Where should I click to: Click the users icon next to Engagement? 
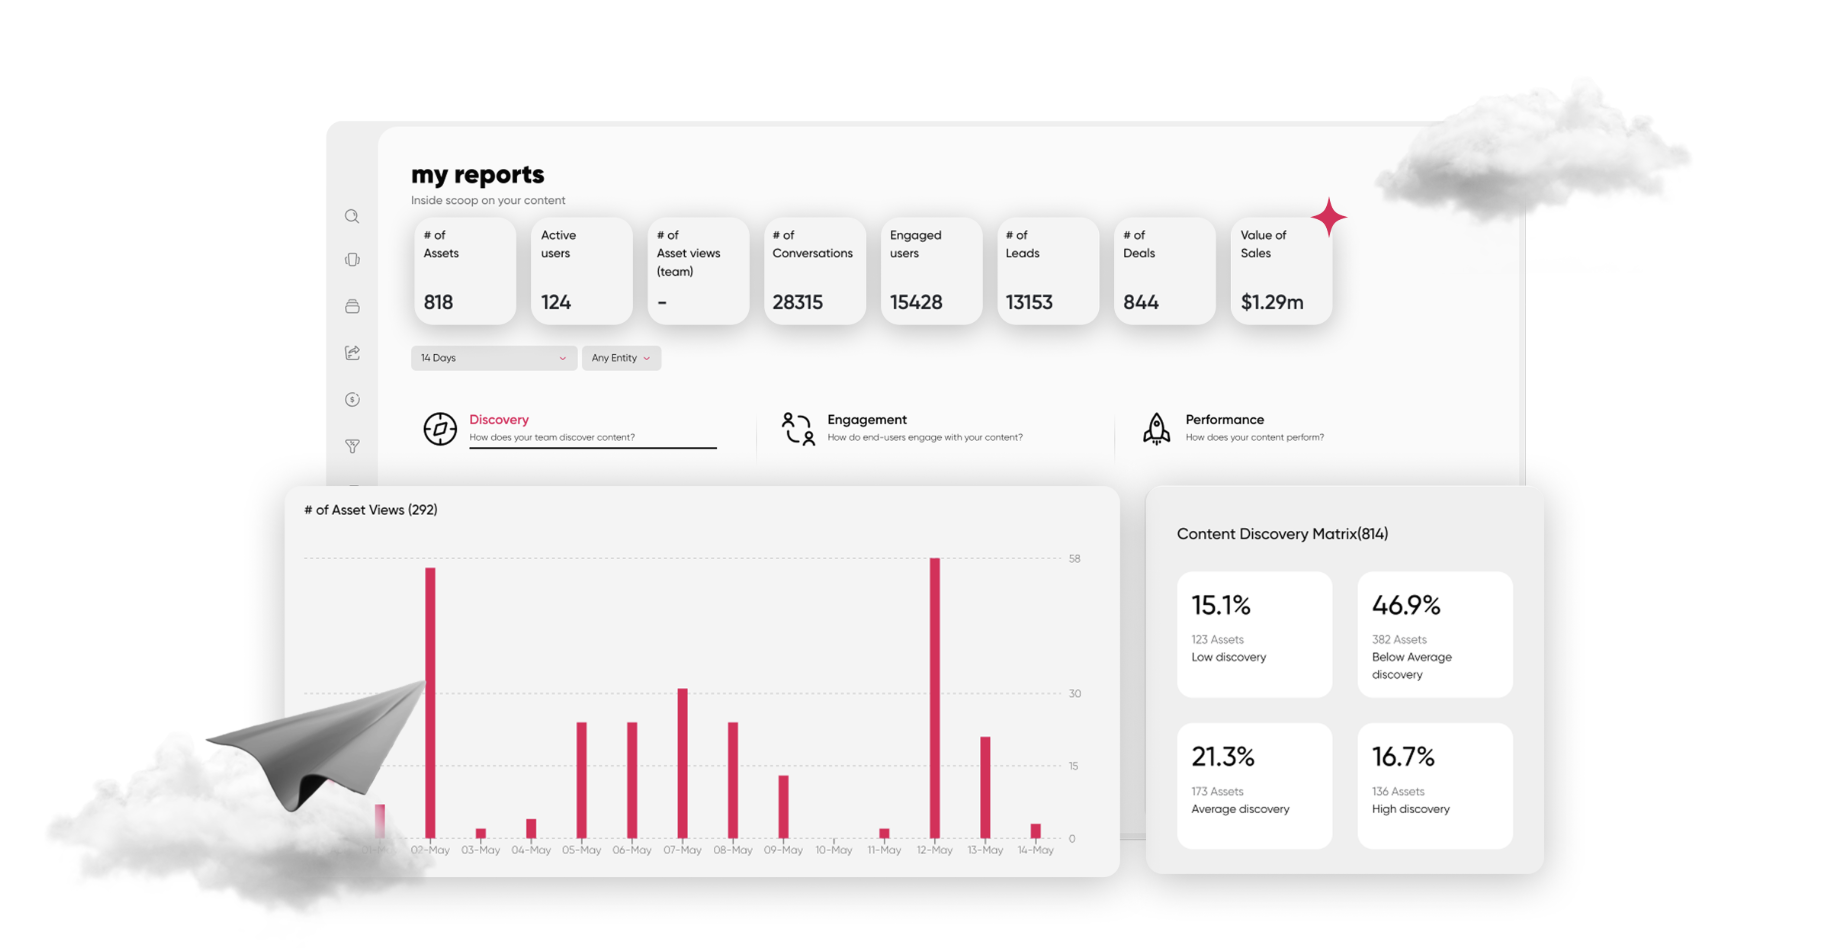point(797,428)
